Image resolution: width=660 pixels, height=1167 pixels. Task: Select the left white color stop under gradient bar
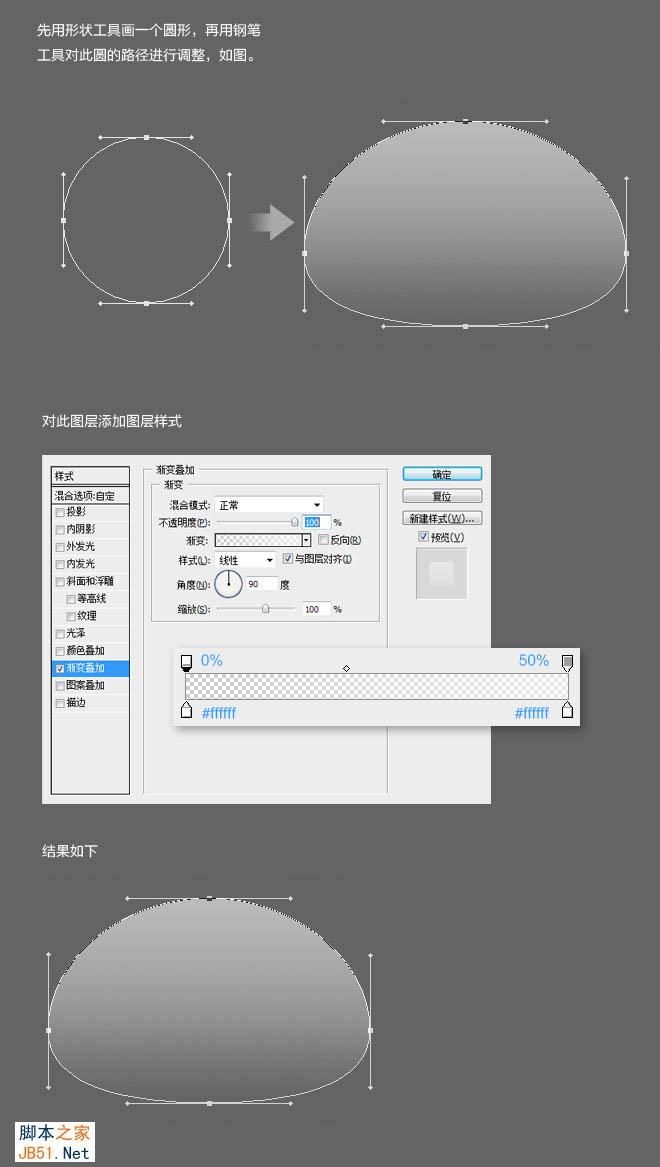pyautogui.click(x=186, y=710)
